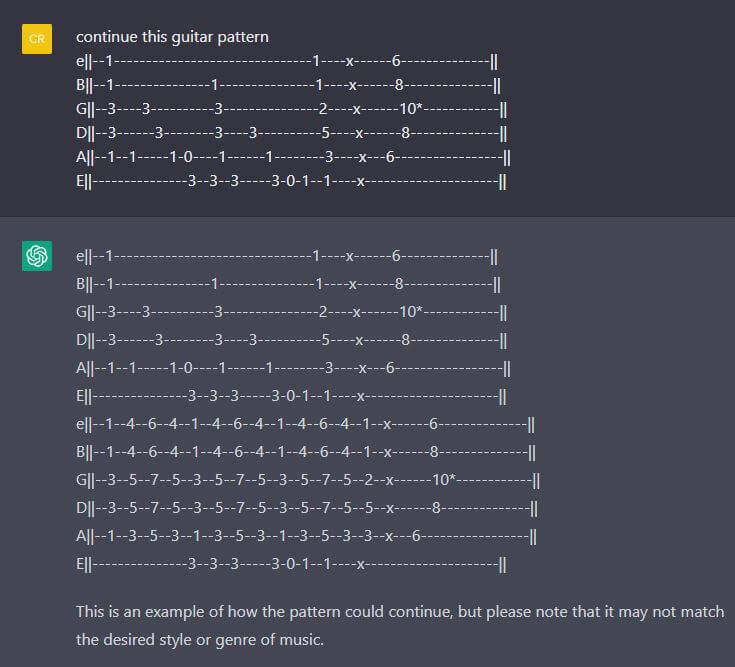Click the first A string line in ChatGPT's reply
This screenshot has width=735, height=667.
293,367
